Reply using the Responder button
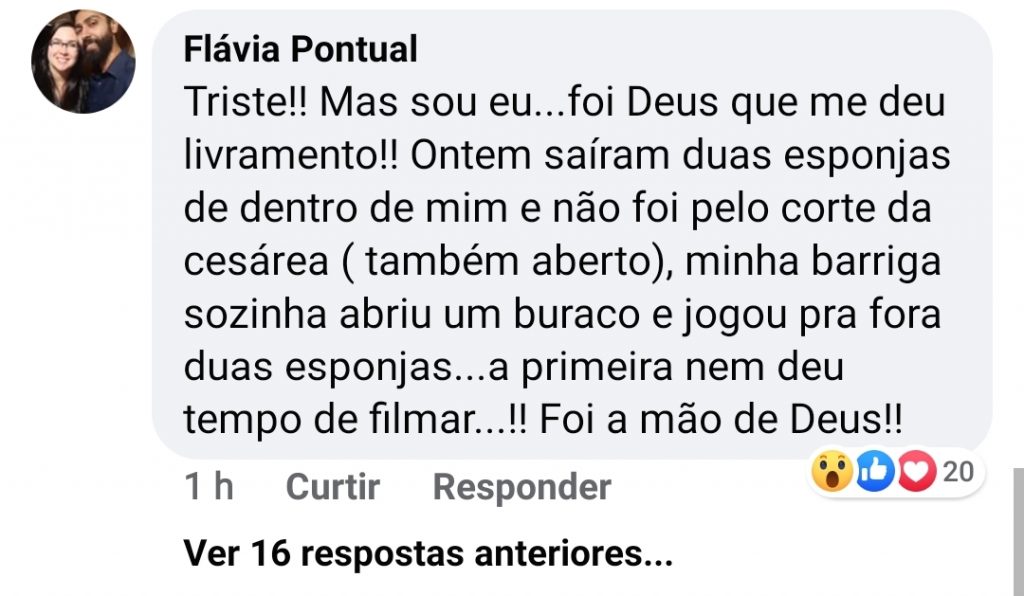Viewport: 1024px width, 596px height. point(521,487)
